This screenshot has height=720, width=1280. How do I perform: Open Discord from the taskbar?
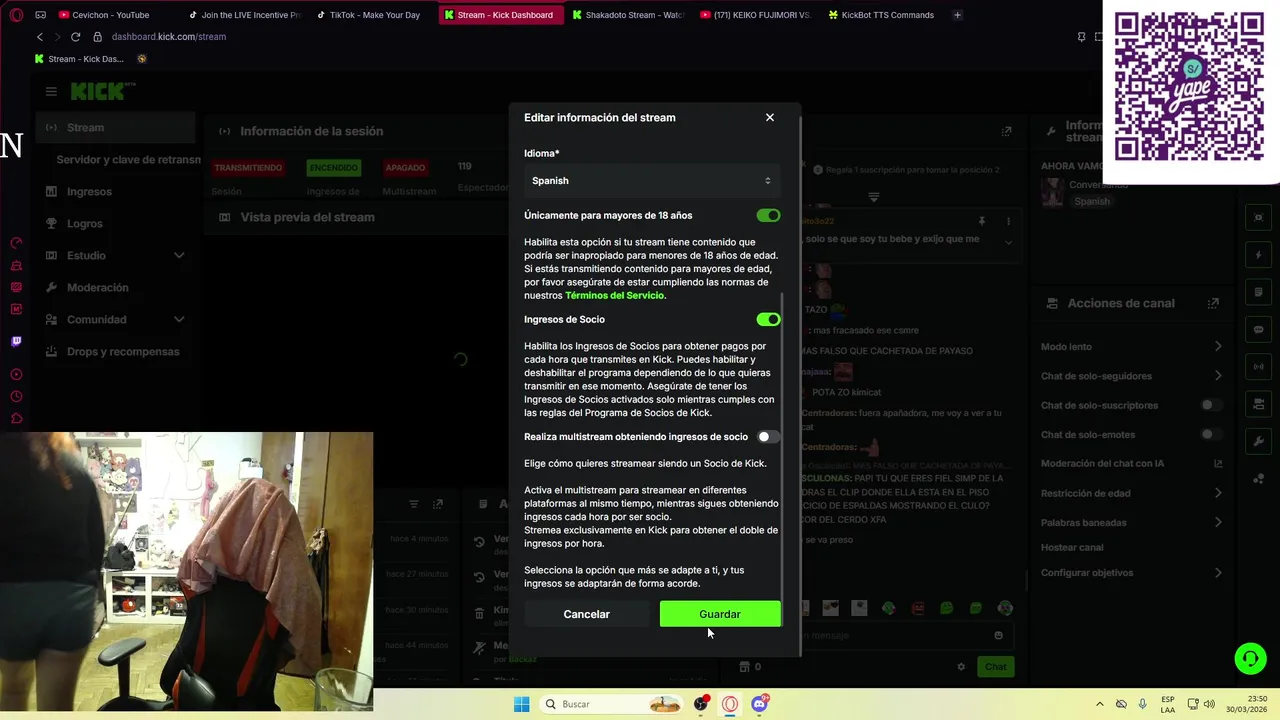pos(760,704)
